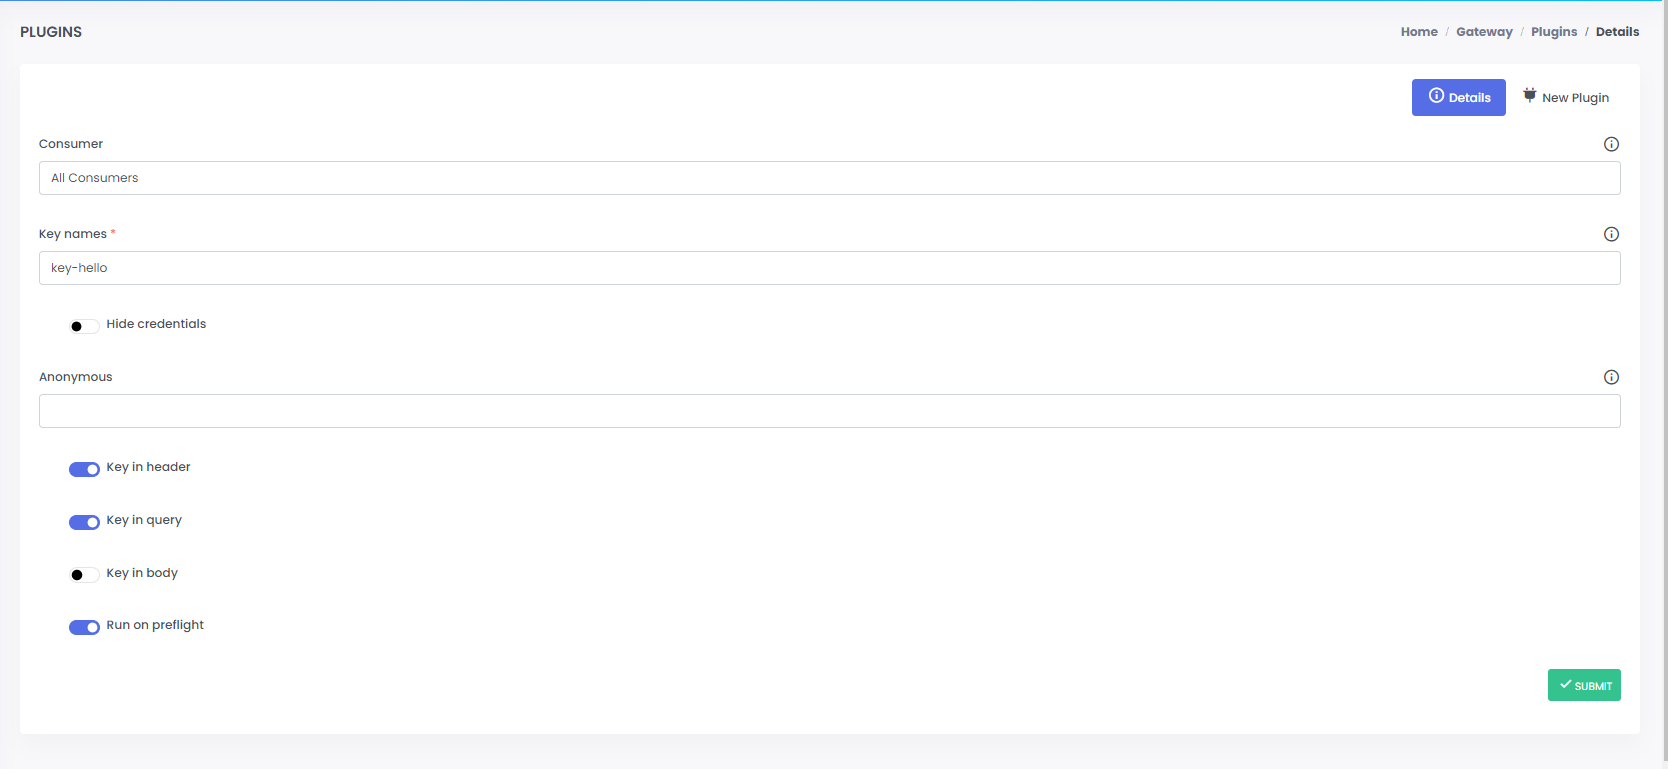Screen dimensions: 1668x769
Task: Click the plug icon beside New Plugin
Action: point(1529,96)
